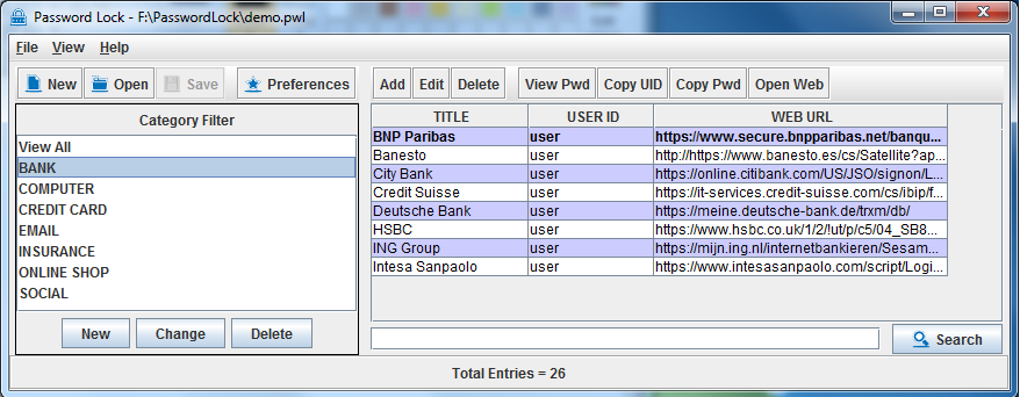Viewport: 1020px width, 397px height.
Task: Minimize the Password Lock window
Action: coord(909,12)
